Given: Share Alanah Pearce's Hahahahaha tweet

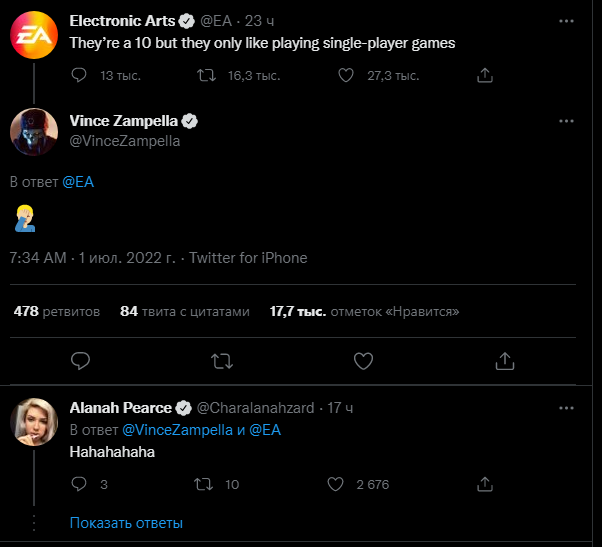Looking at the screenshot, I should point(485,485).
